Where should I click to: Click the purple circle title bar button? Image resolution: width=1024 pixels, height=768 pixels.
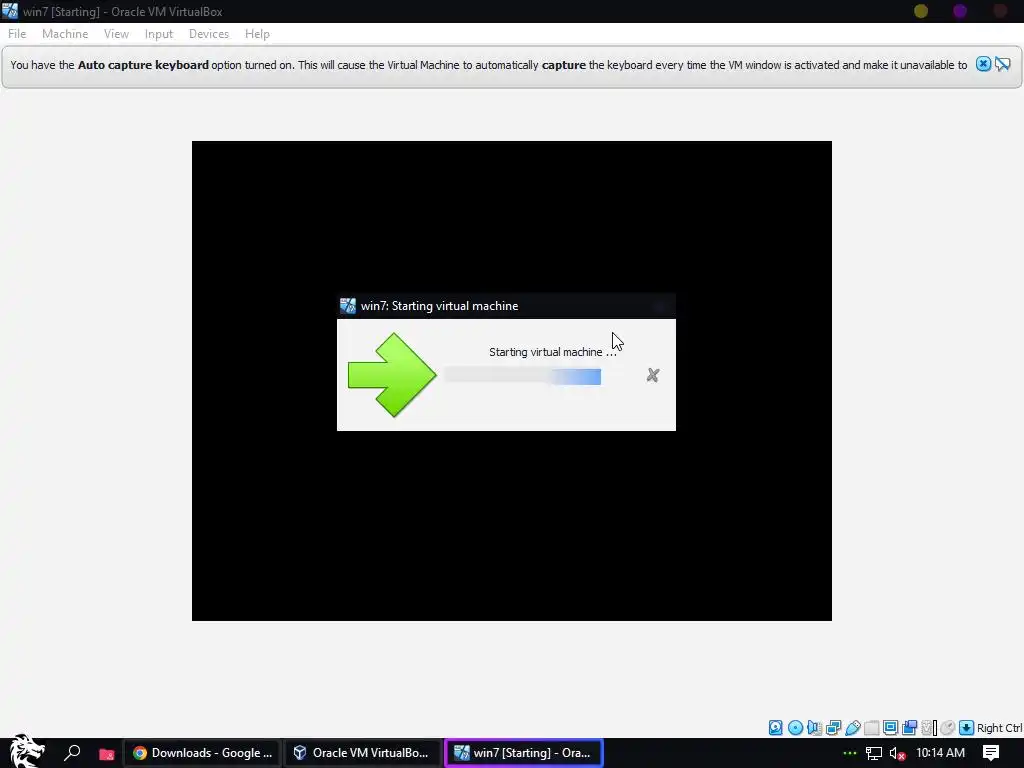pos(959,11)
